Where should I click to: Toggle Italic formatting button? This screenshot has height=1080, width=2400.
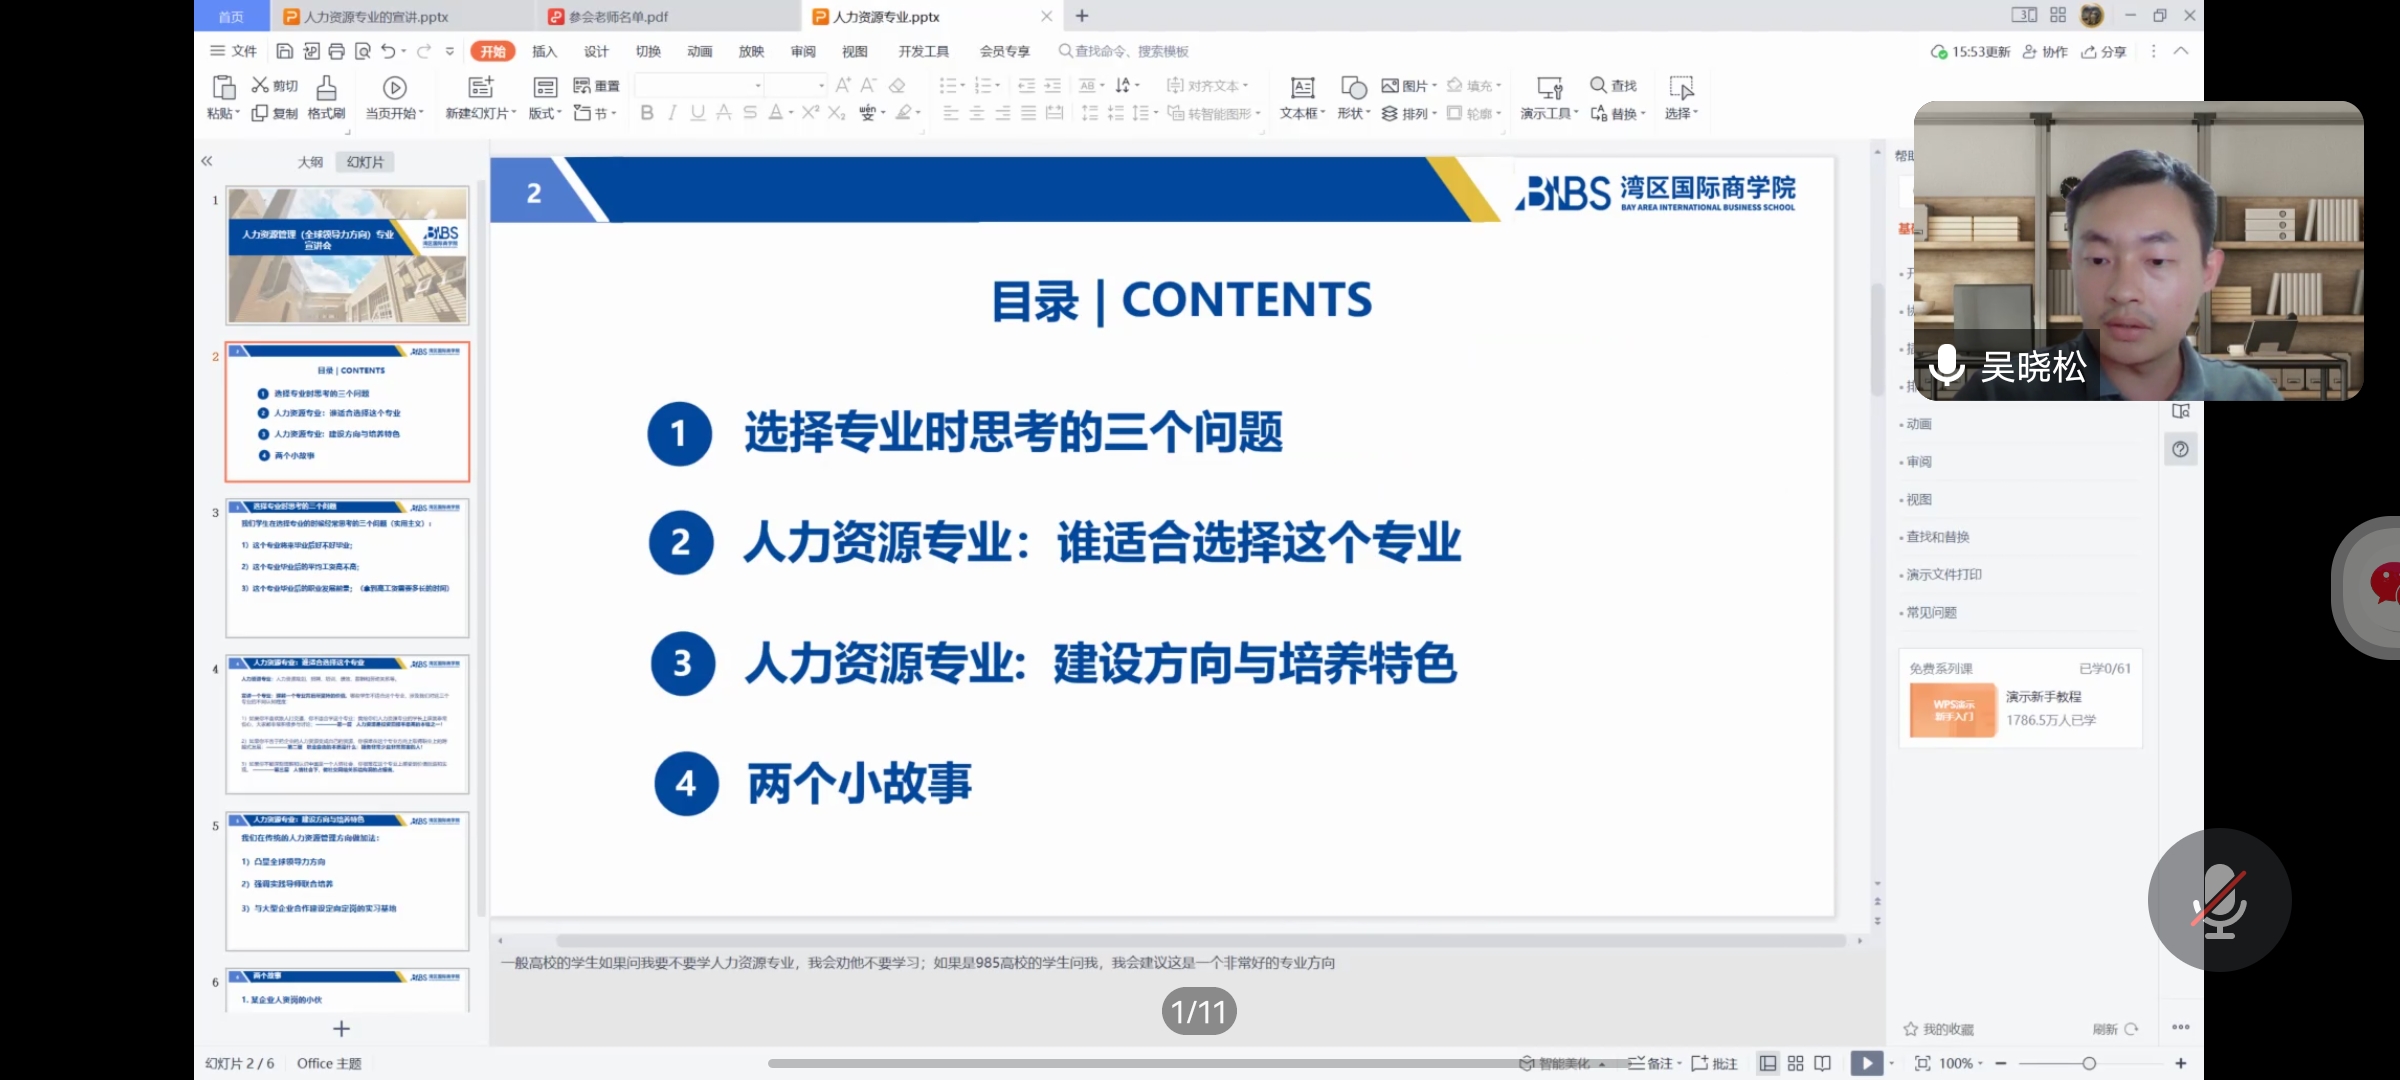(x=672, y=113)
